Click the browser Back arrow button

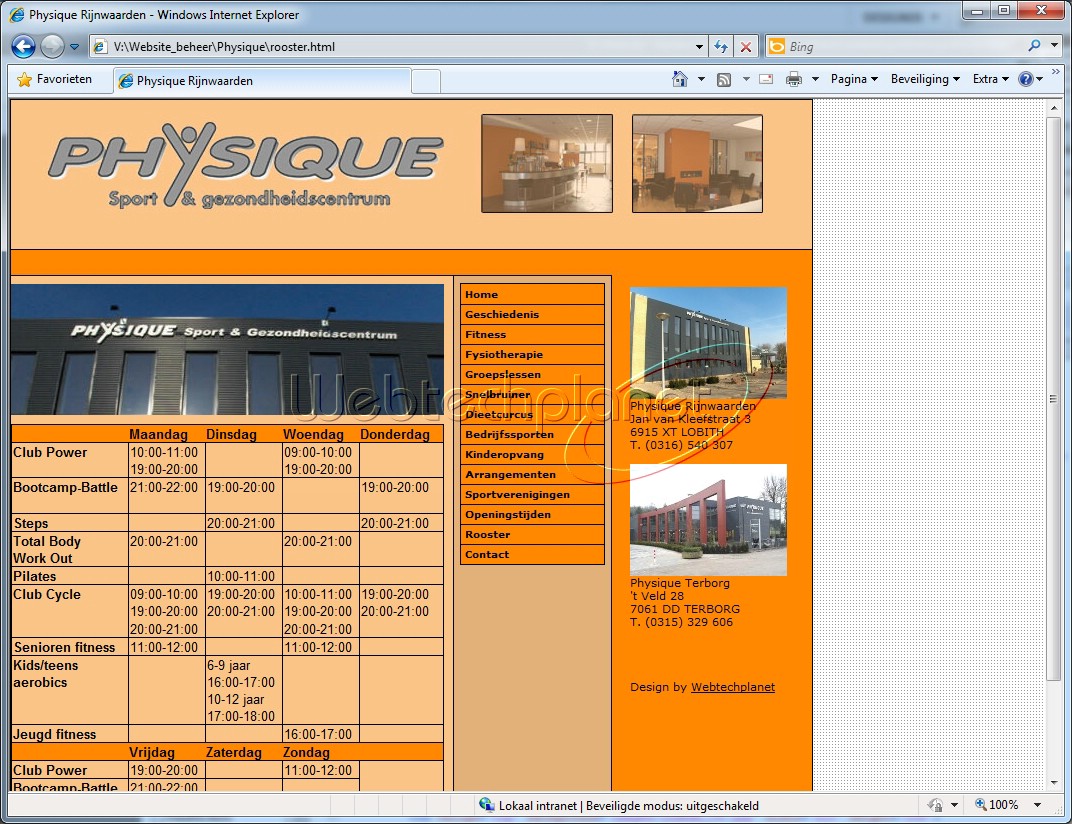(x=23, y=46)
